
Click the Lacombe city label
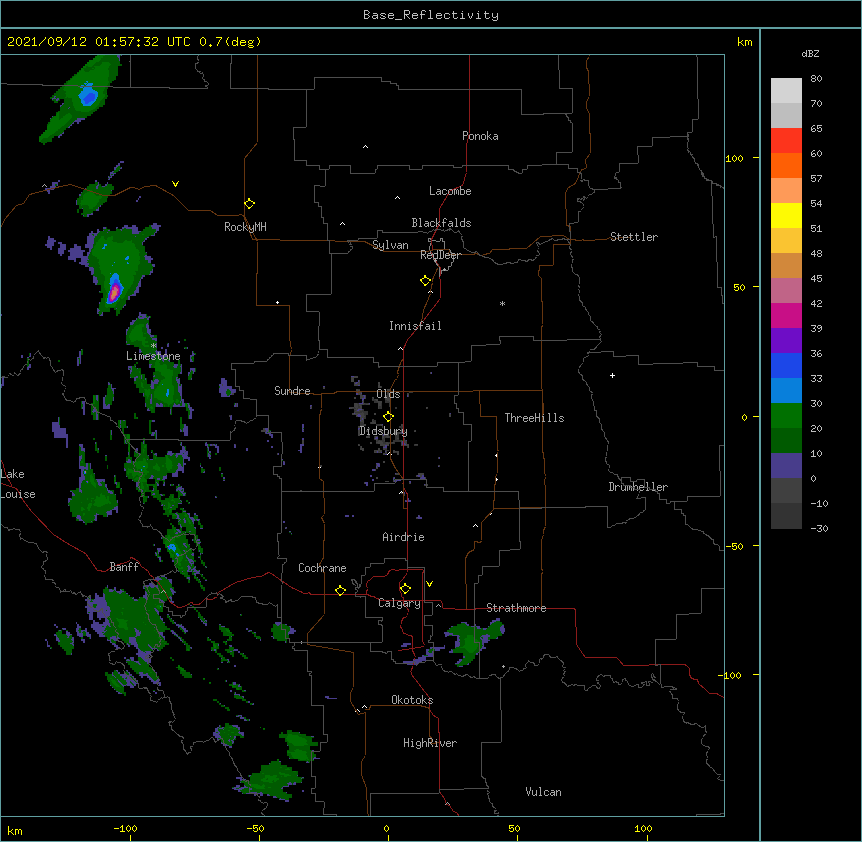point(450,191)
